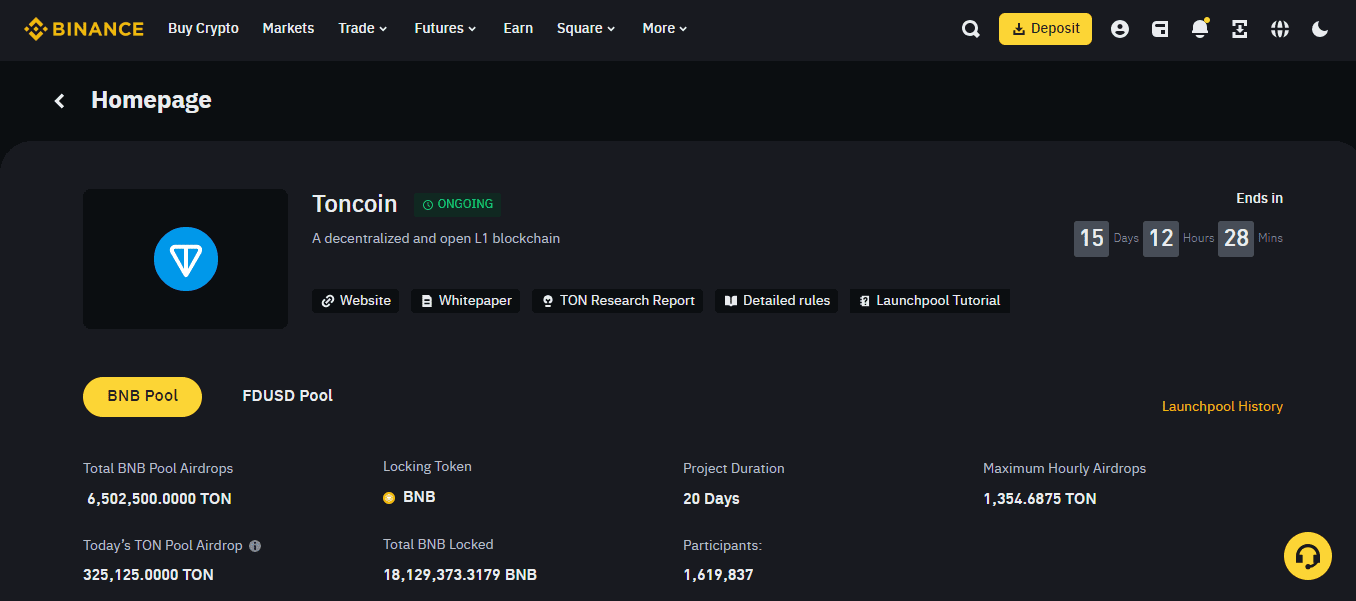Switch to the FDUSD Pool tab
Screen dimensions: 1356x601
click(x=288, y=396)
